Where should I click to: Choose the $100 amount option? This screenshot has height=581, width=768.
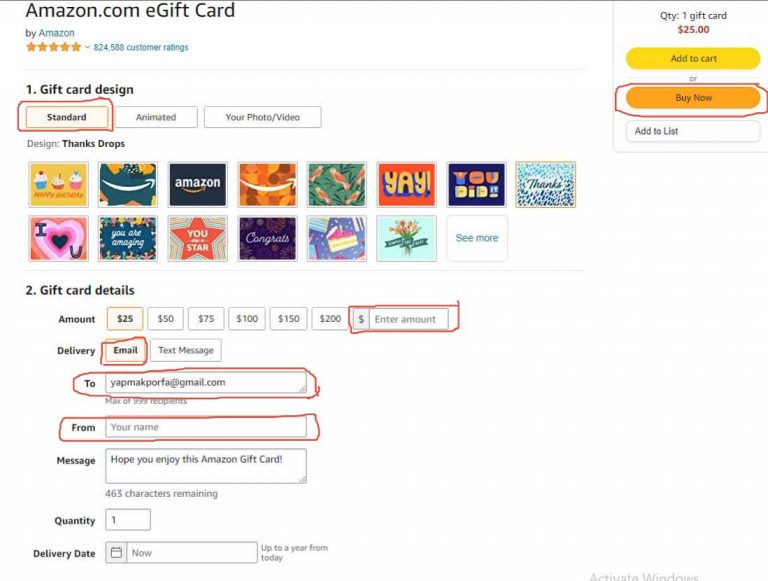(x=247, y=319)
